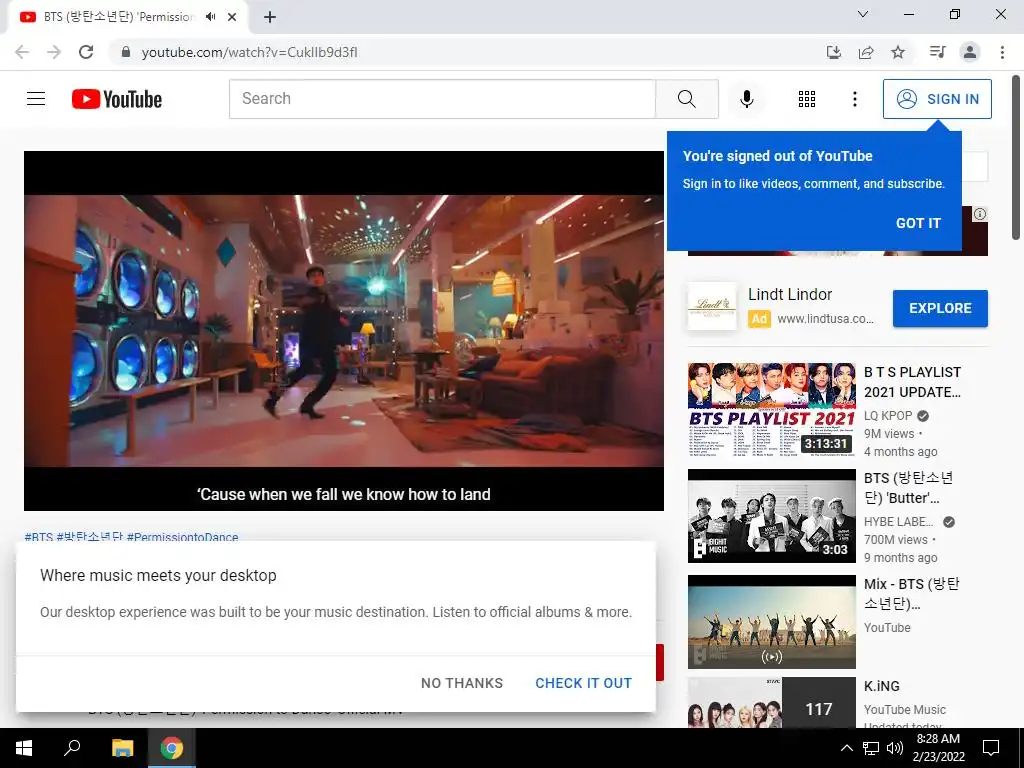
Task: Click the search magnifier button
Action: pyautogui.click(x=686, y=99)
